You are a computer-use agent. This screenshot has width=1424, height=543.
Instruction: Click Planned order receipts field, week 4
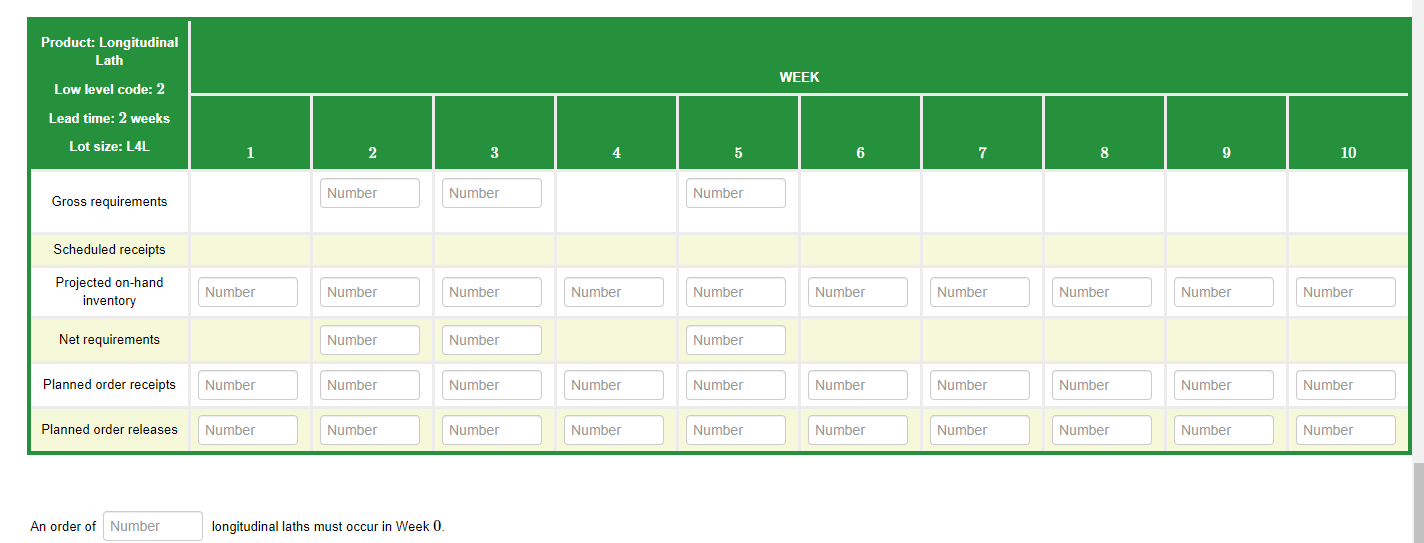614,385
